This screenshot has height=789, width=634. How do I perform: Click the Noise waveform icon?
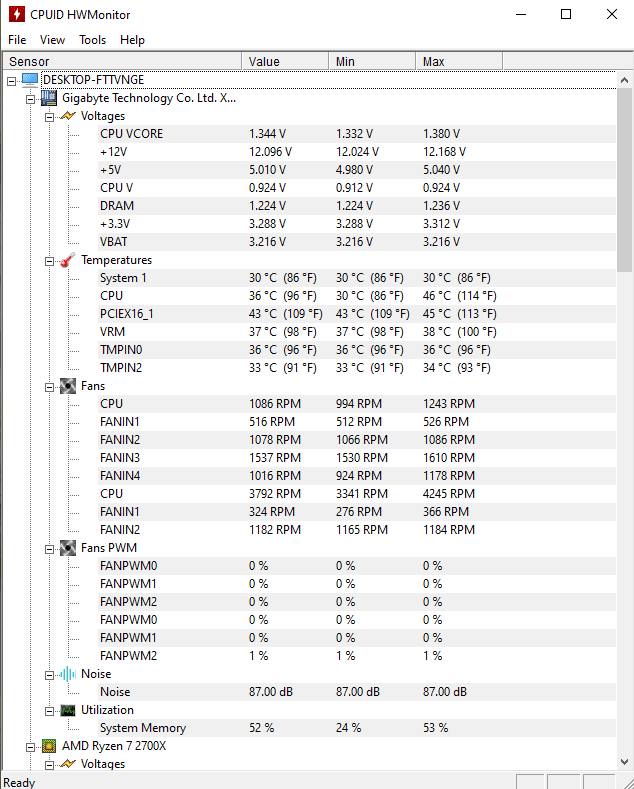[x=68, y=674]
